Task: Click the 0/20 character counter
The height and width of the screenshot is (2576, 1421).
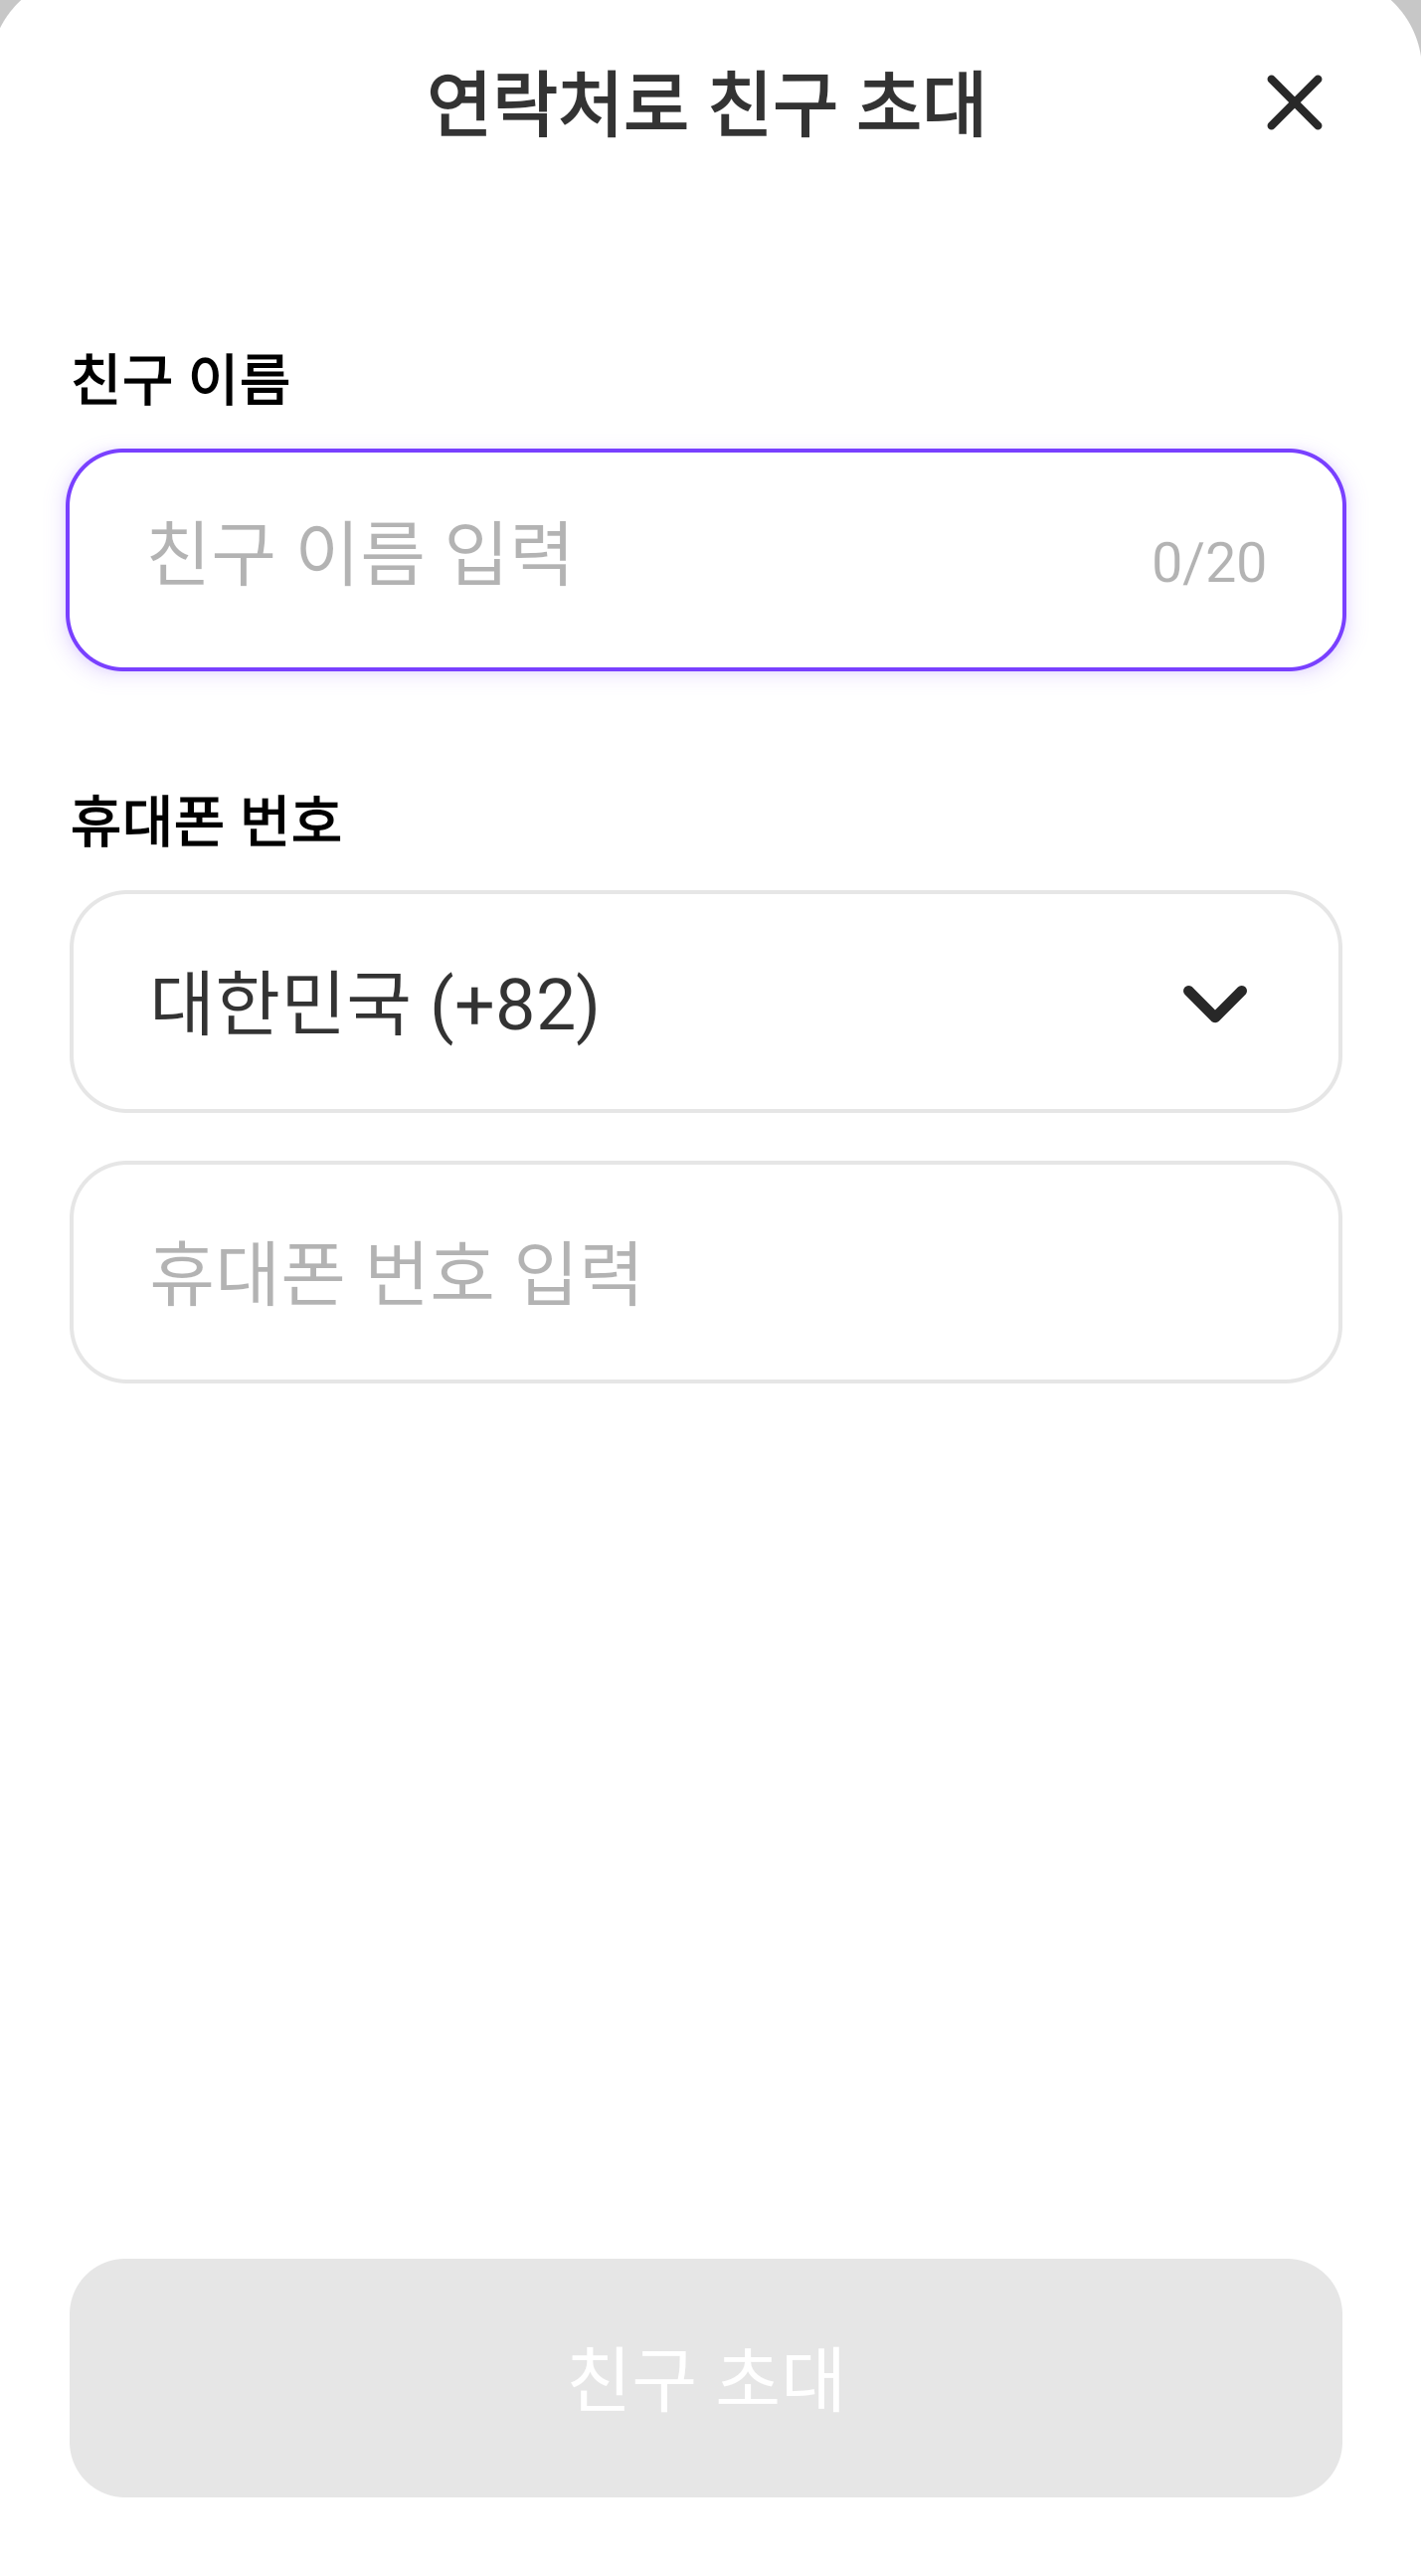Action: (x=1208, y=562)
